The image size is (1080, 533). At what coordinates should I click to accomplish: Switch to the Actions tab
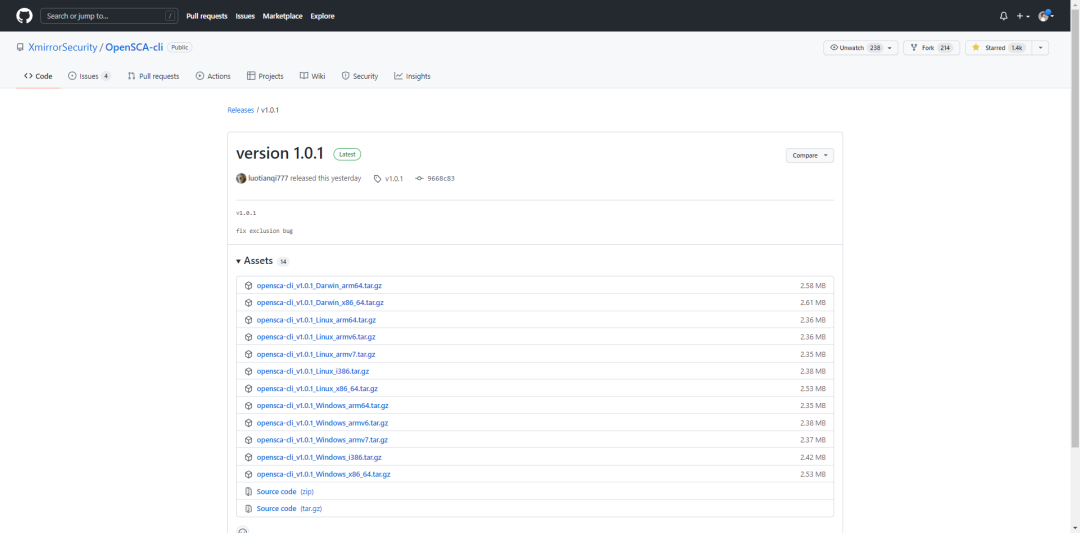point(213,76)
